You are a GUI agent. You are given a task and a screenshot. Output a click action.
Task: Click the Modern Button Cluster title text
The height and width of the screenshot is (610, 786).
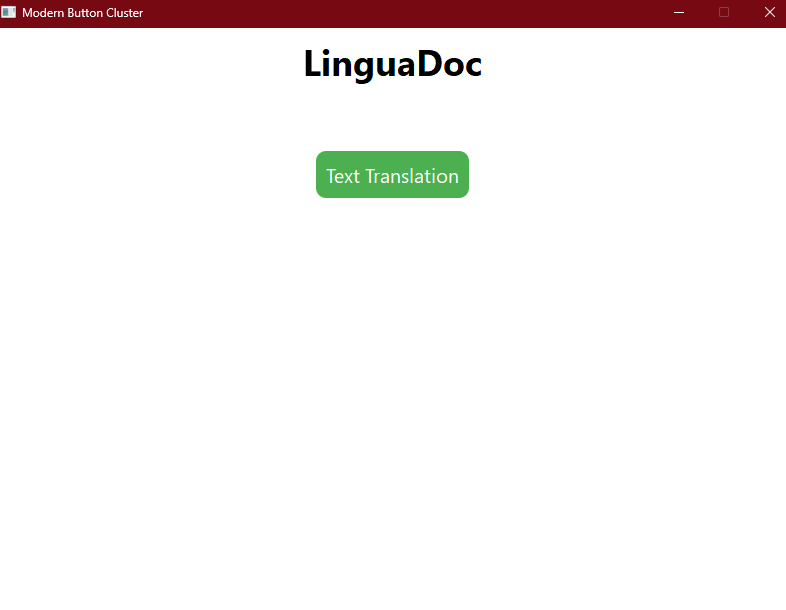(x=83, y=13)
